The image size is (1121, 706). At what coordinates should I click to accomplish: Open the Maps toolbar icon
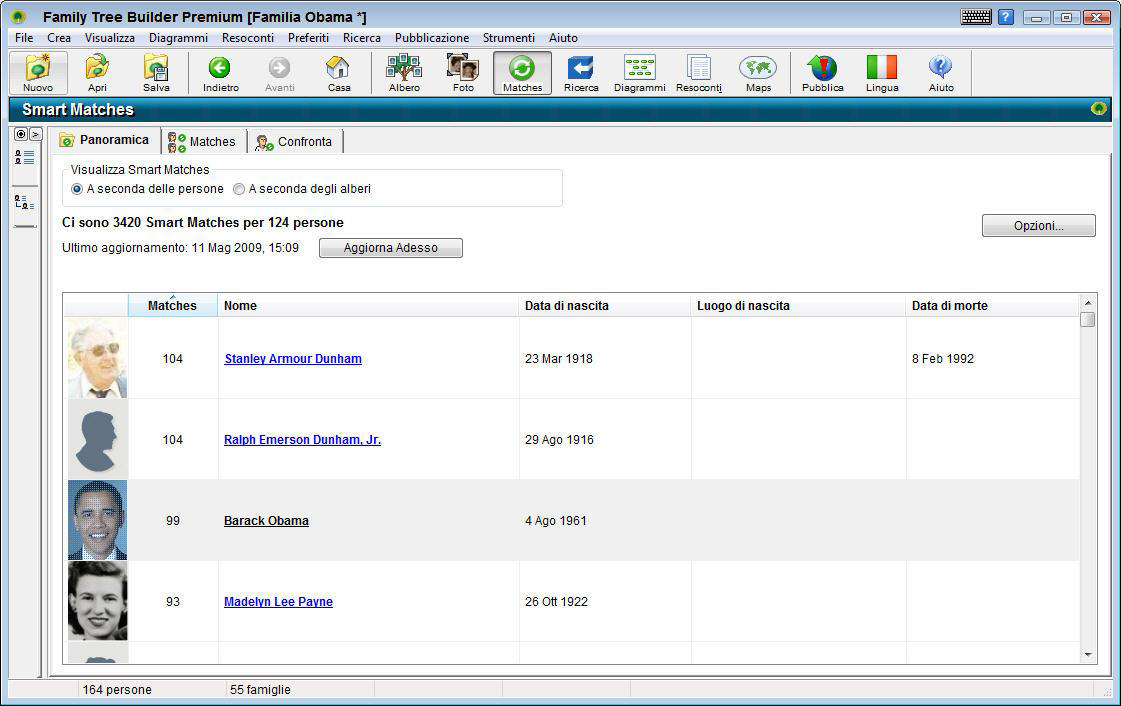(759, 73)
